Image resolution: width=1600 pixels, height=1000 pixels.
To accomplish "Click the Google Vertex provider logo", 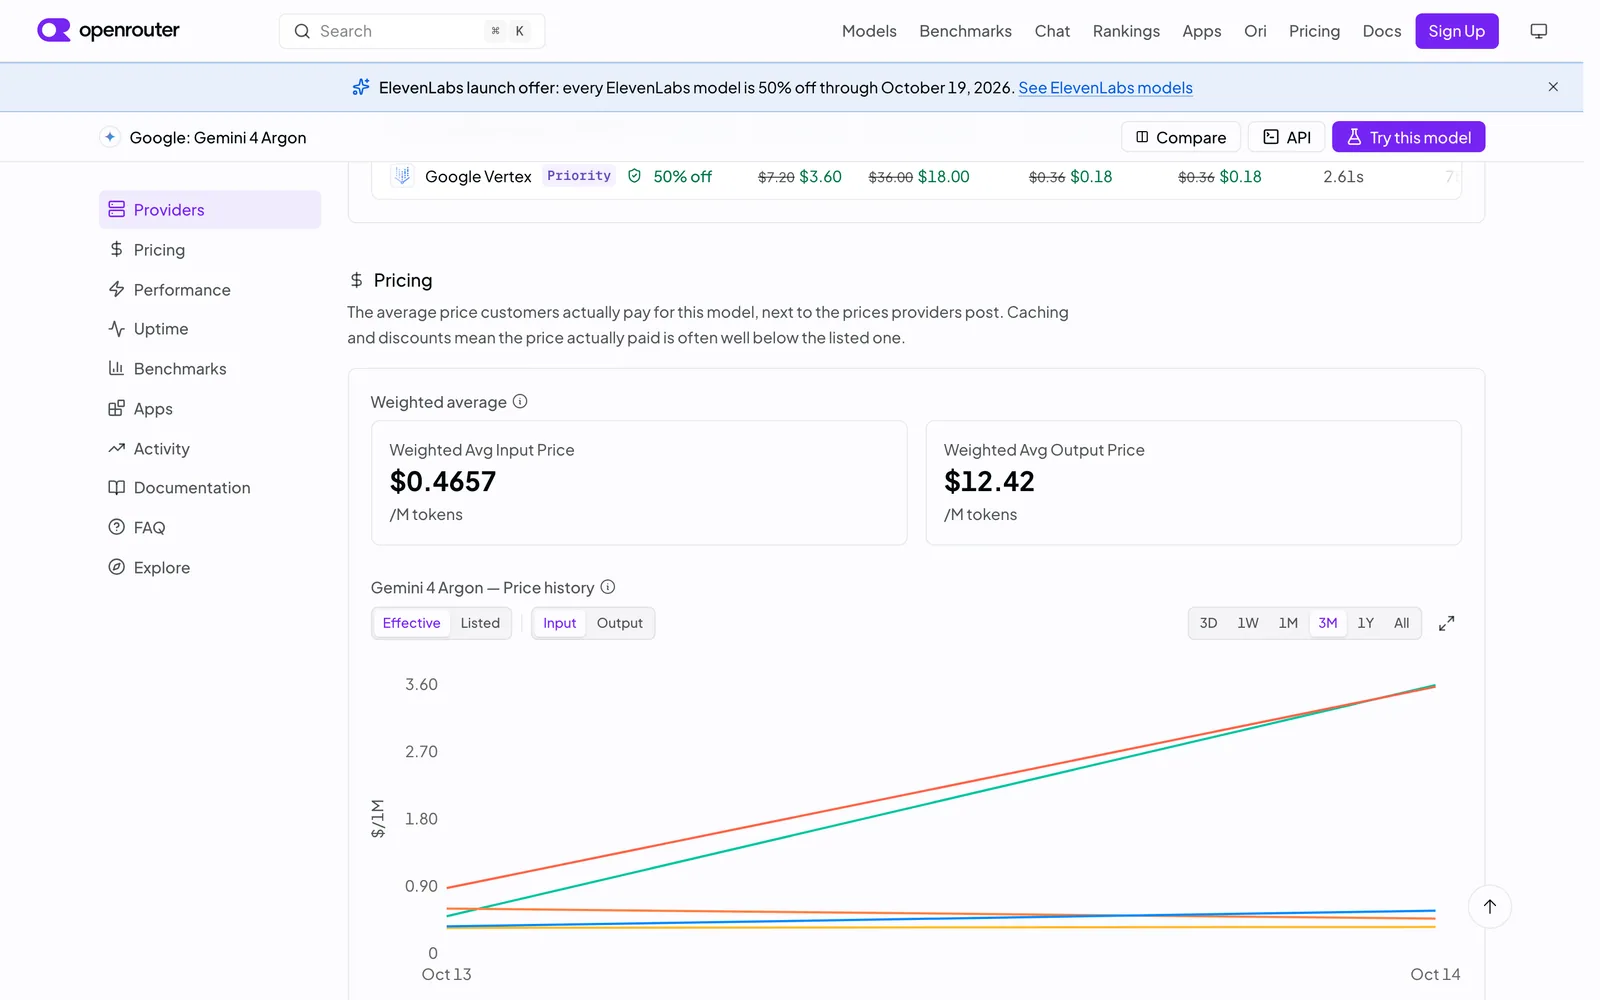I will 402,176.
